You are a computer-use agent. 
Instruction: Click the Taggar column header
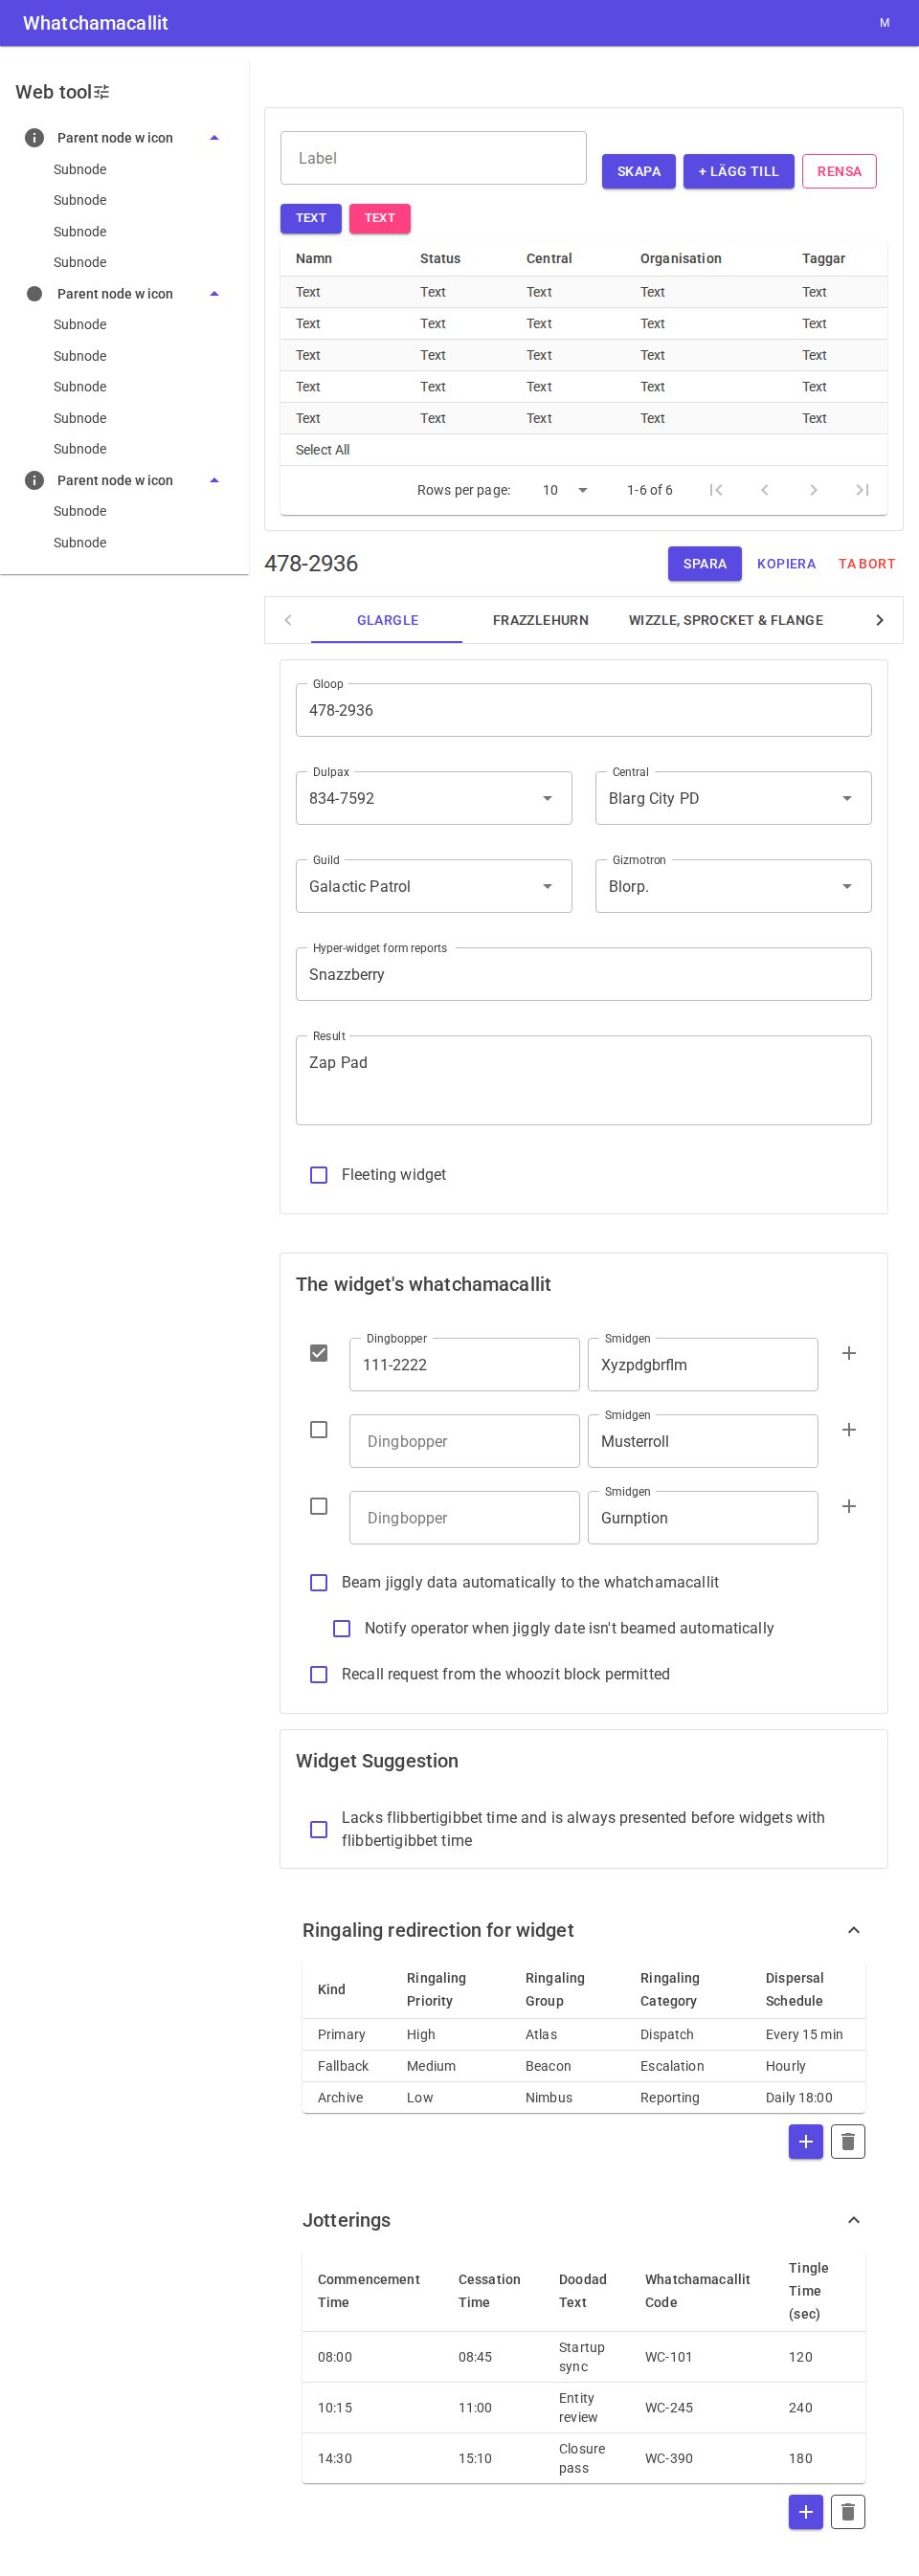tap(824, 259)
